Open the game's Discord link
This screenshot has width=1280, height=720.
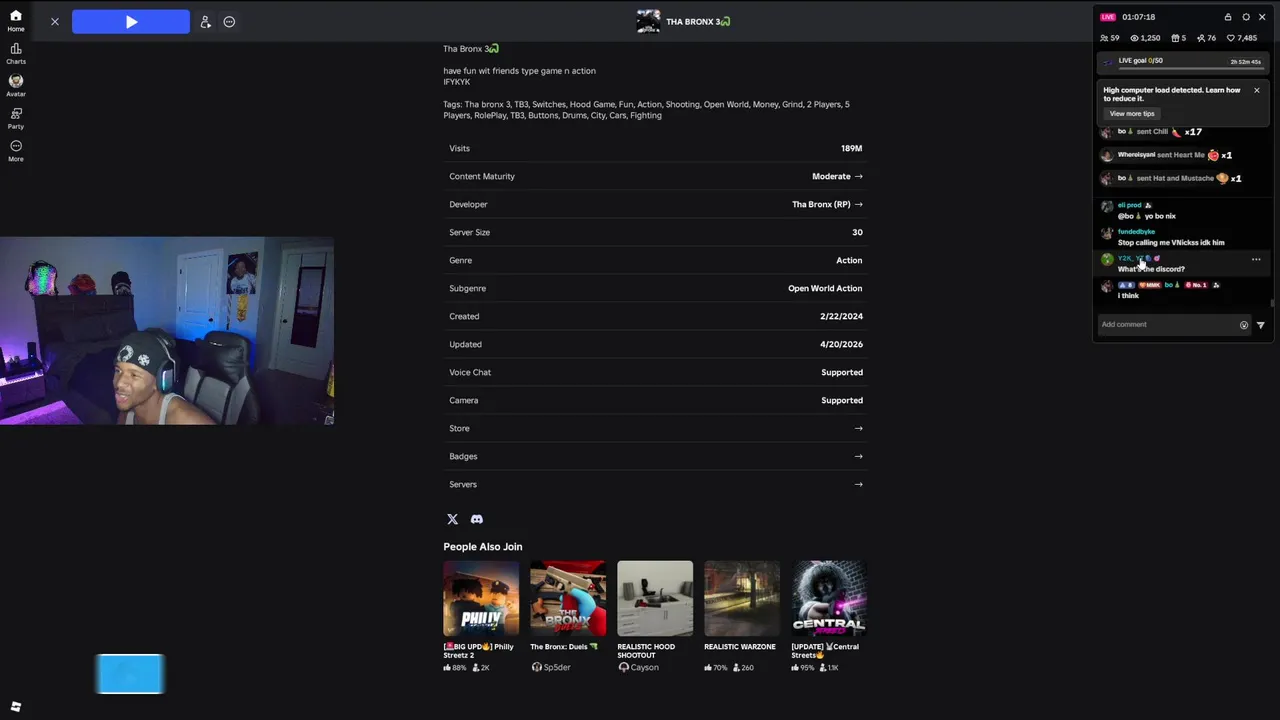477,519
